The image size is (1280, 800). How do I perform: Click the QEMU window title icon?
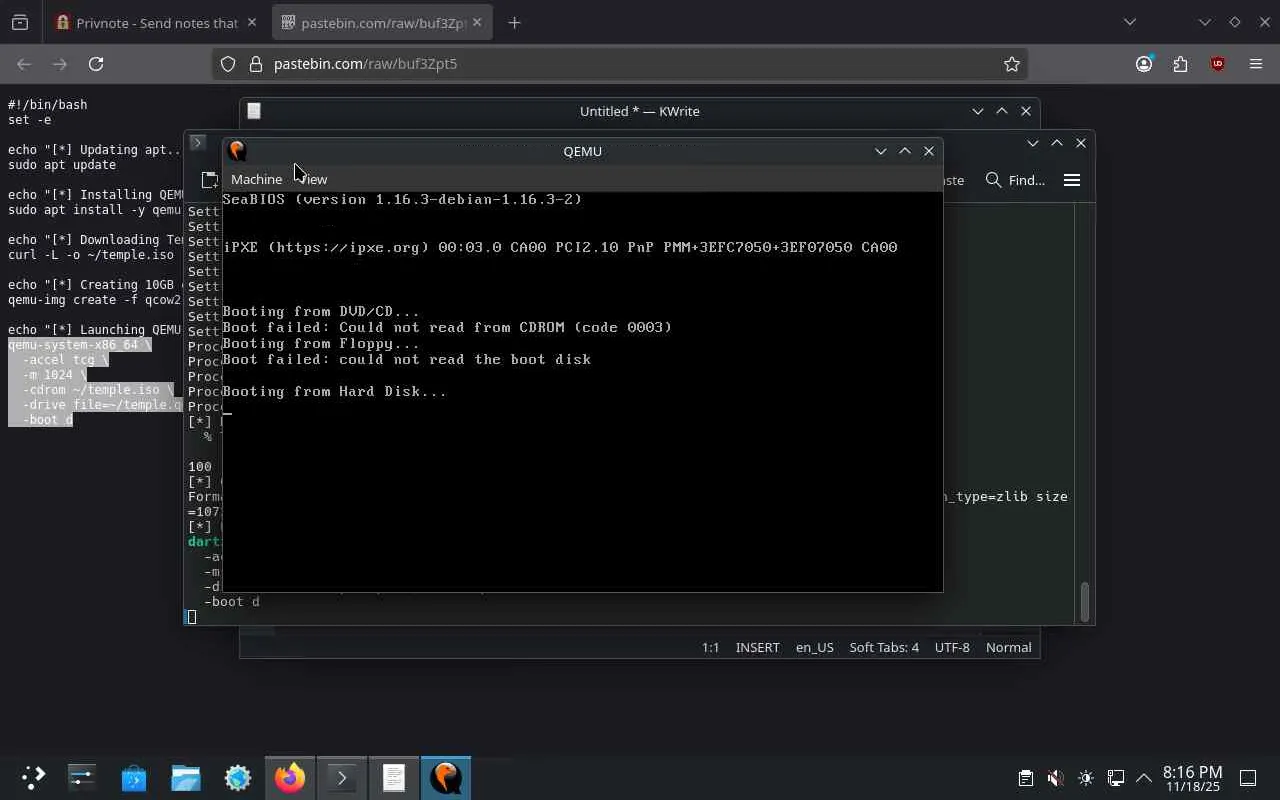point(237,151)
